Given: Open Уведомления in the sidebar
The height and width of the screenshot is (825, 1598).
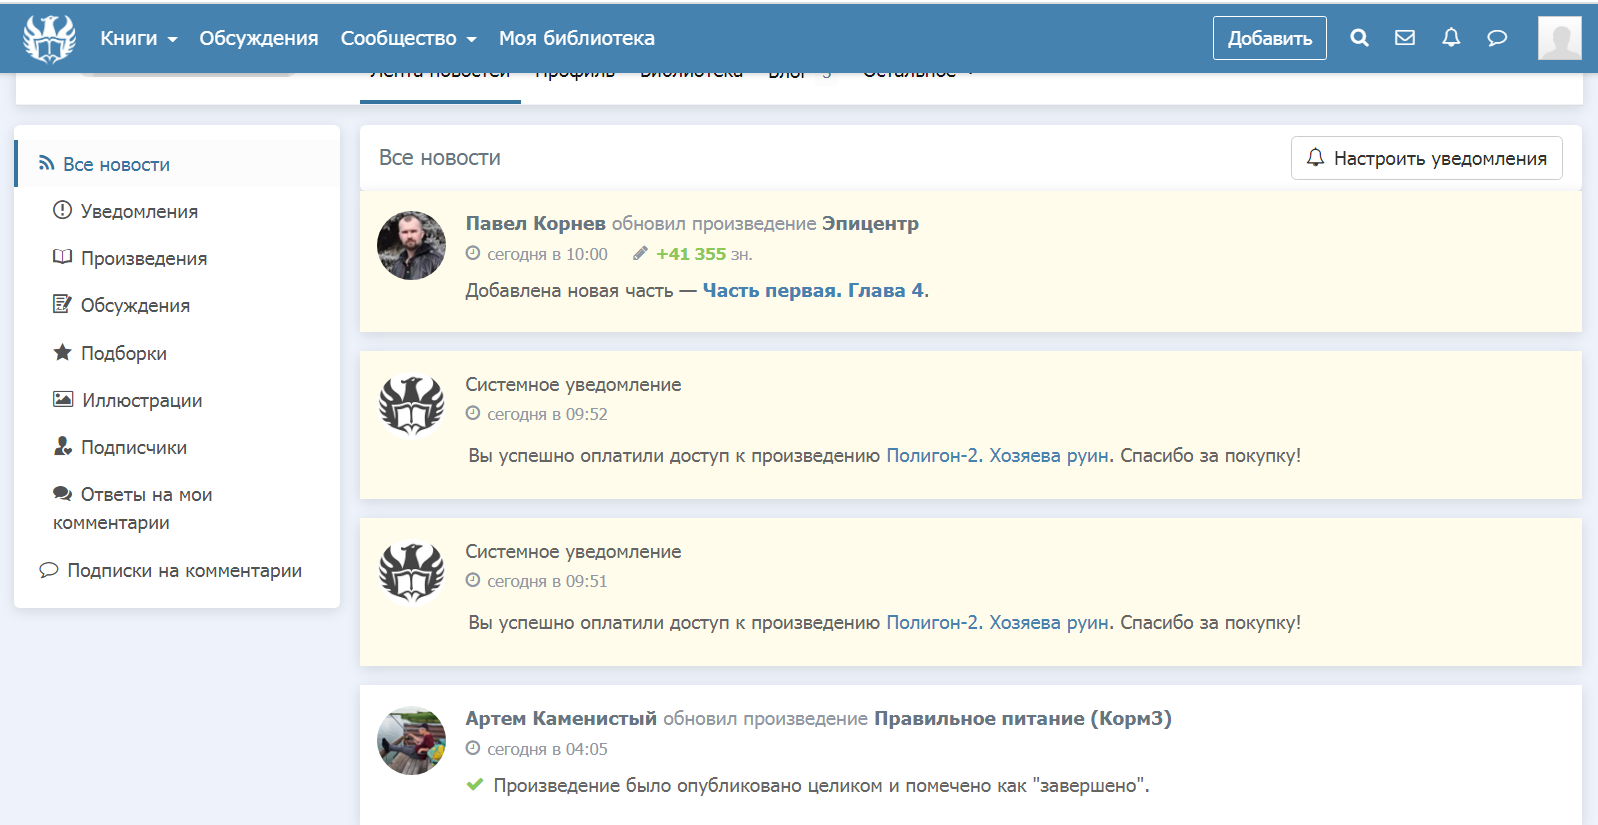Looking at the screenshot, I should tap(139, 212).
